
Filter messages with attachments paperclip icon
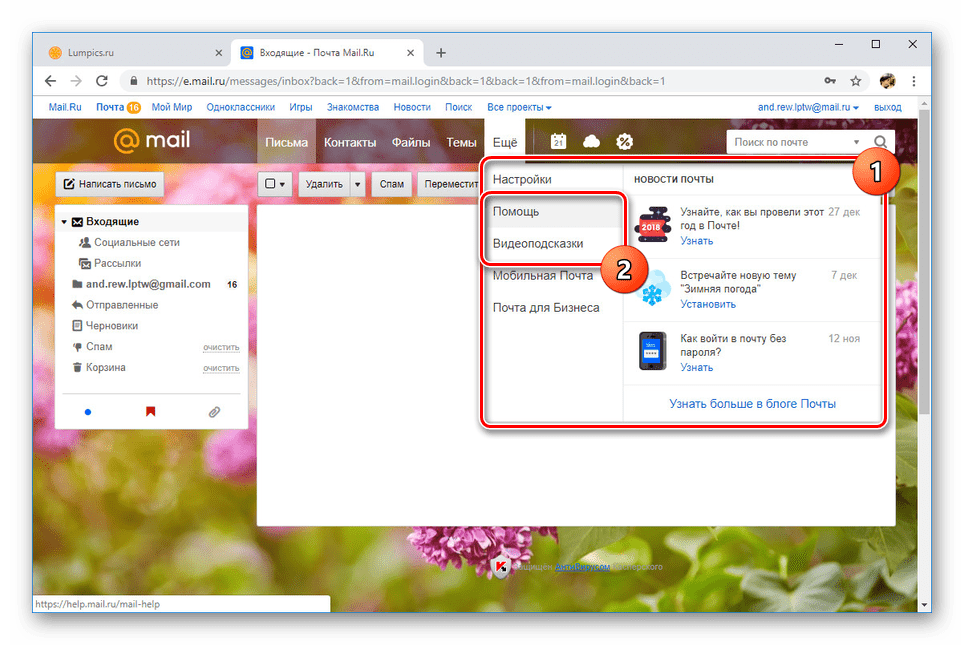214,412
